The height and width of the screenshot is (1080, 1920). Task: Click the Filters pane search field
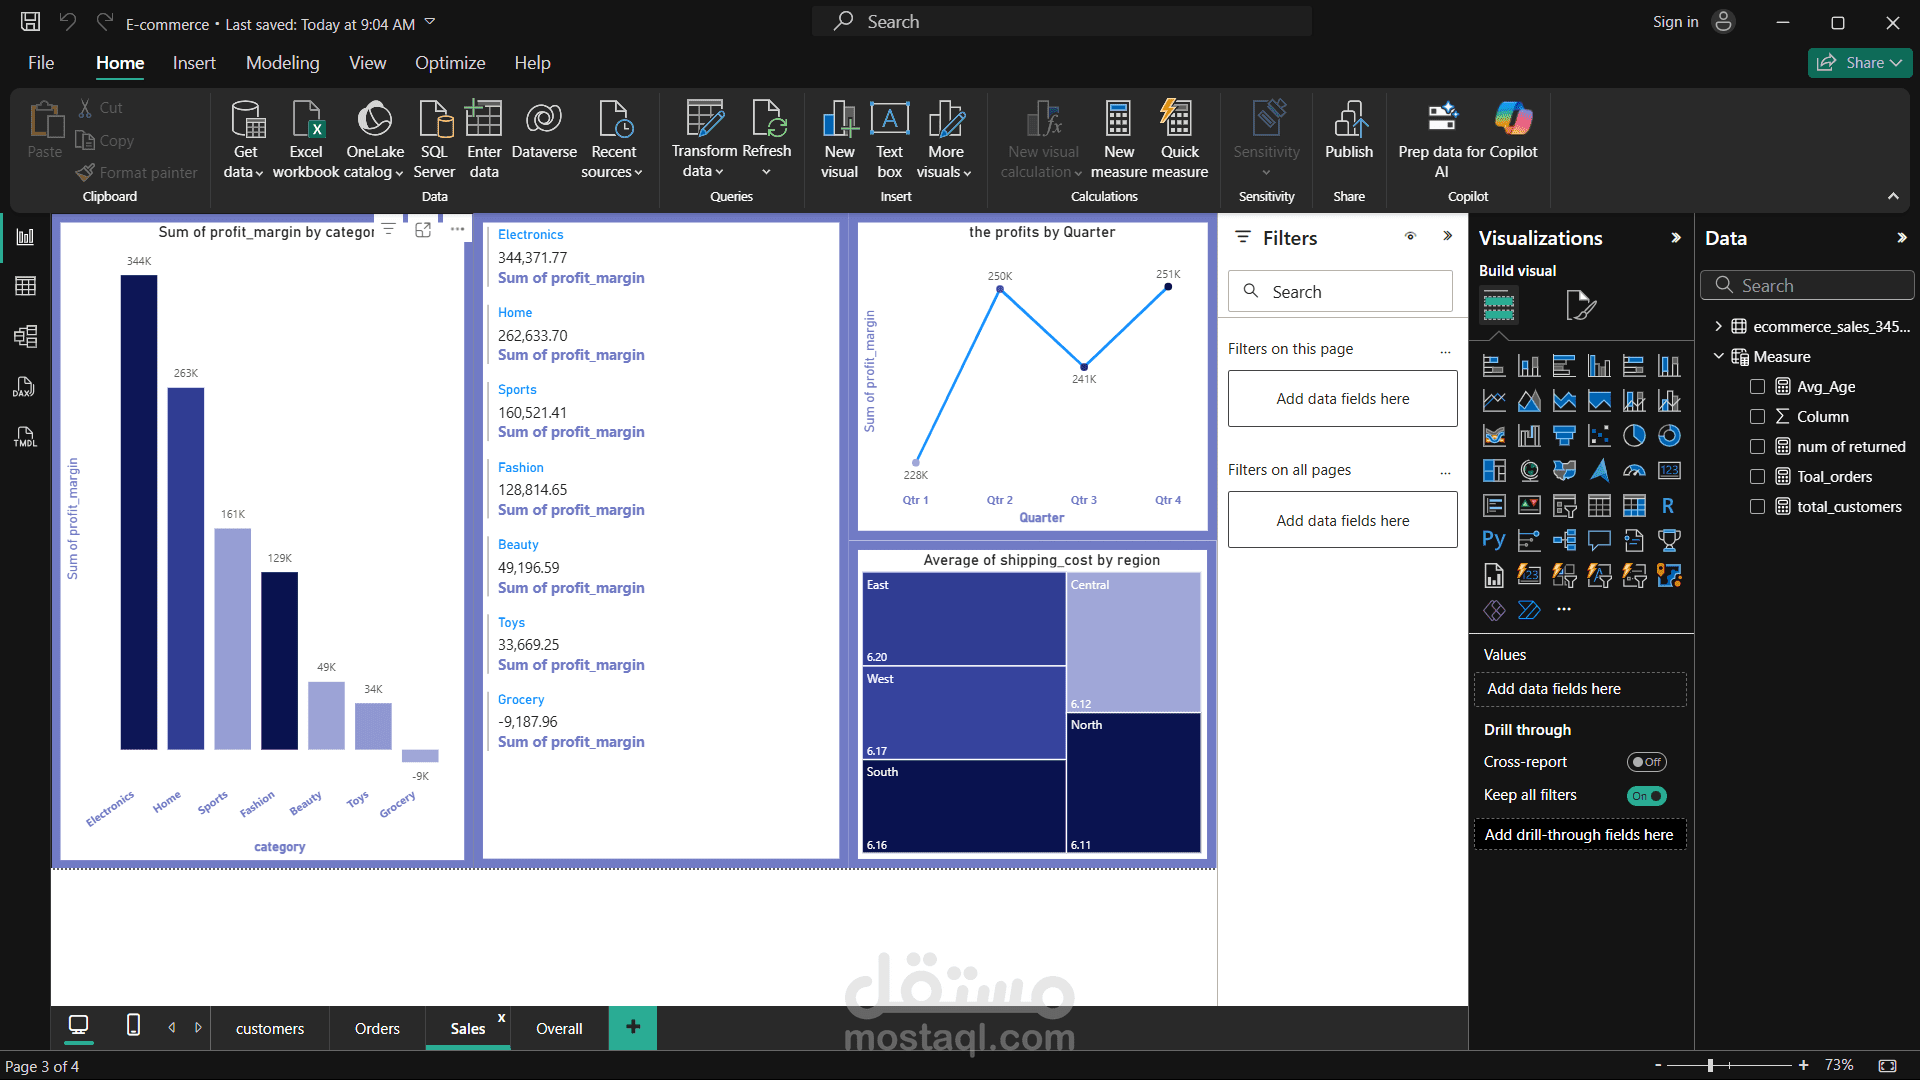coord(1340,292)
